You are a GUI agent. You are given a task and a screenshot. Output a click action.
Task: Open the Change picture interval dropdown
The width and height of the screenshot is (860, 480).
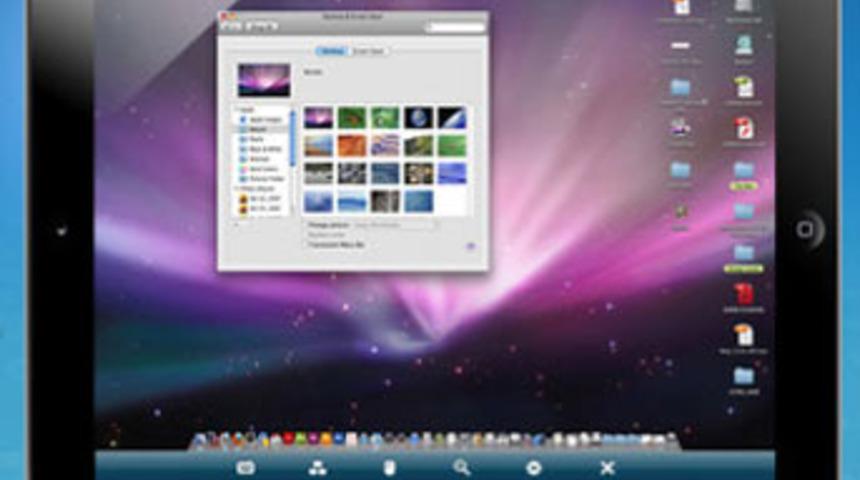pyautogui.click(x=395, y=225)
